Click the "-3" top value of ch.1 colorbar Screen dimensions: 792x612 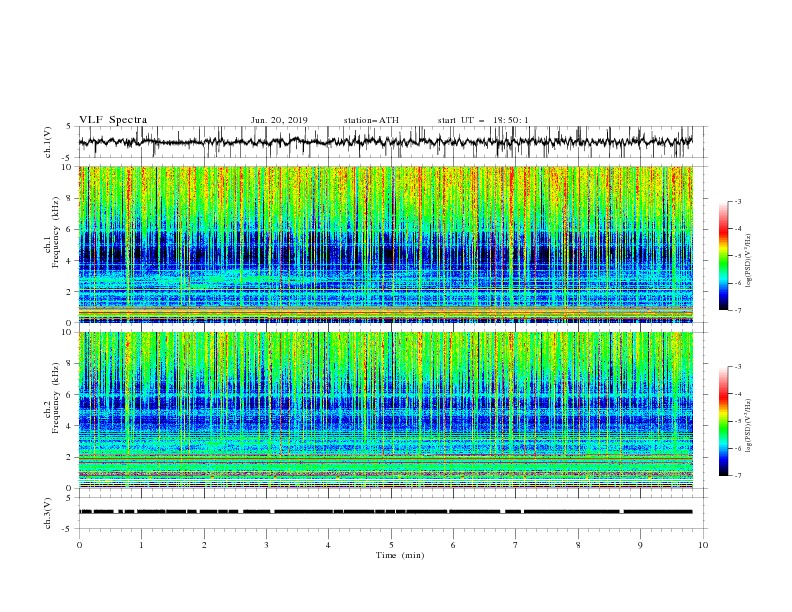pos(737,201)
